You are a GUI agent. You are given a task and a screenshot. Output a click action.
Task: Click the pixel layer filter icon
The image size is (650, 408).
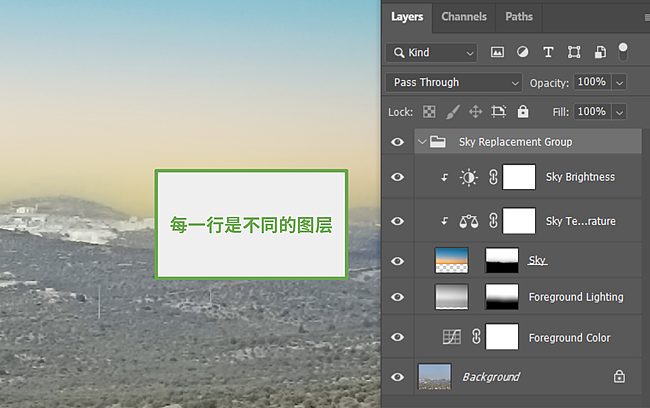tap(497, 52)
